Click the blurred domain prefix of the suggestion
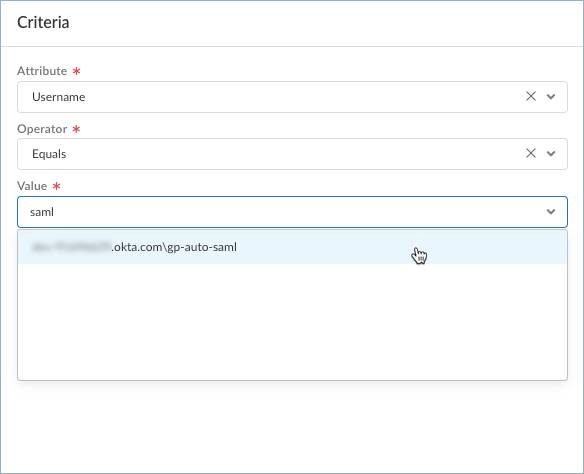The height and width of the screenshot is (474, 584). (71, 247)
